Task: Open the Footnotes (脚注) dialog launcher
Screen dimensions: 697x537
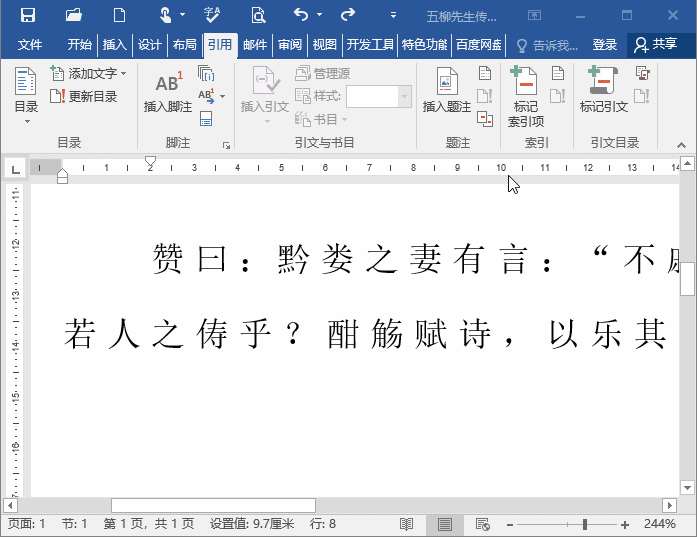Action: tap(226, 145)
